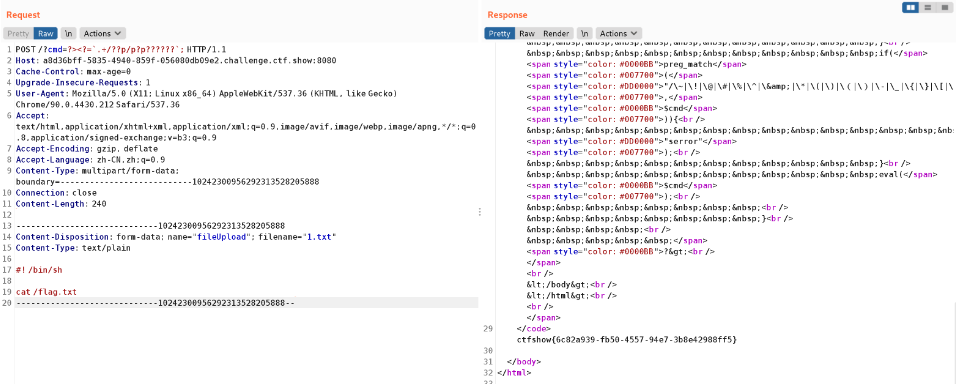Image resolution: width=956 pixels, height=384 pixels.
Task: Open the Actions dropdown in Response panel
Action: click(x=618, y=34)
